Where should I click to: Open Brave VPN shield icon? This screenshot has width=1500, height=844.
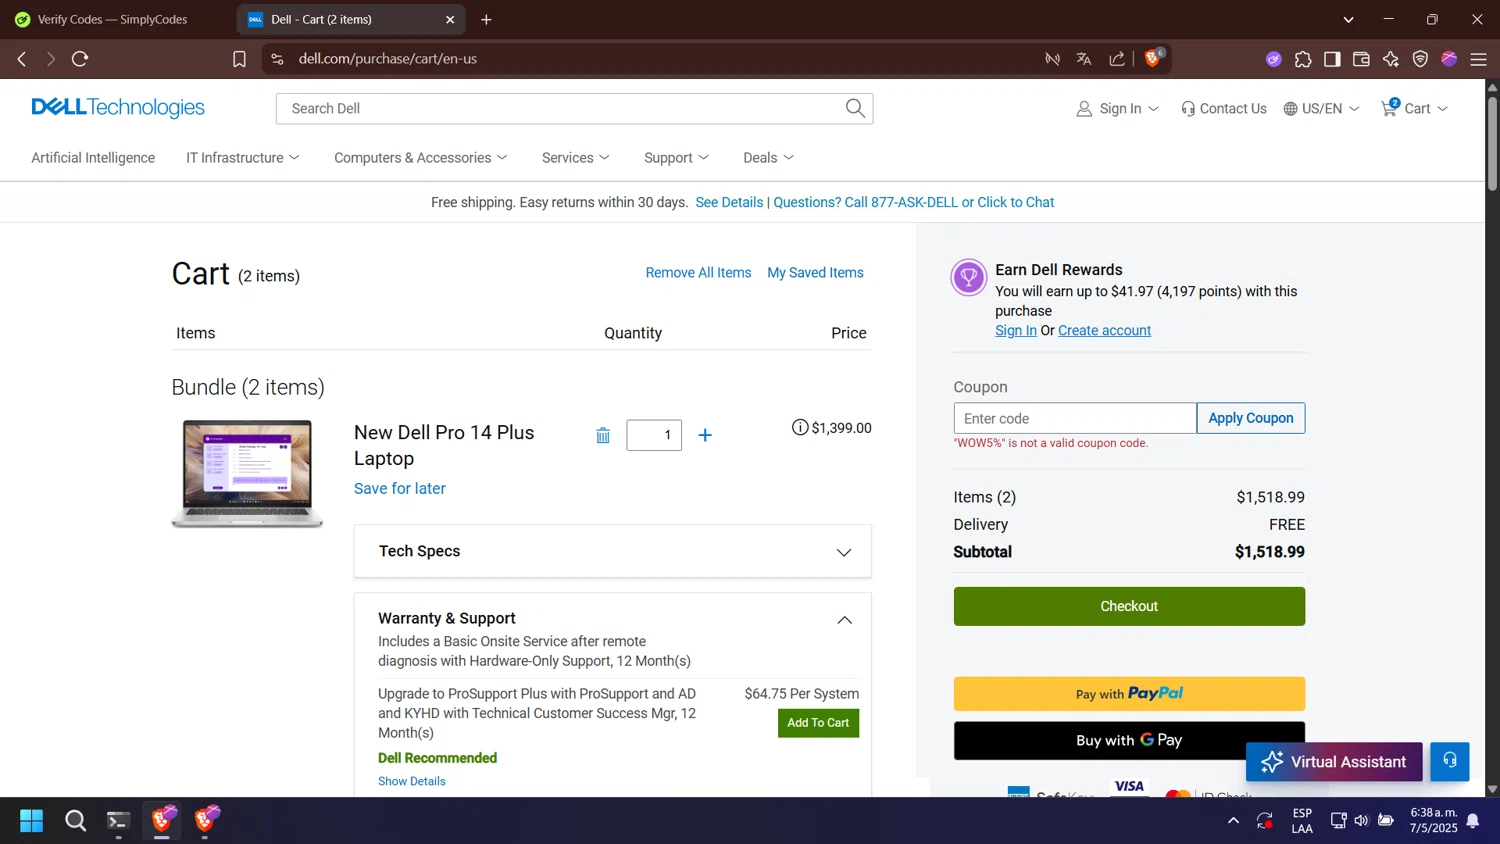point(1420,59)
